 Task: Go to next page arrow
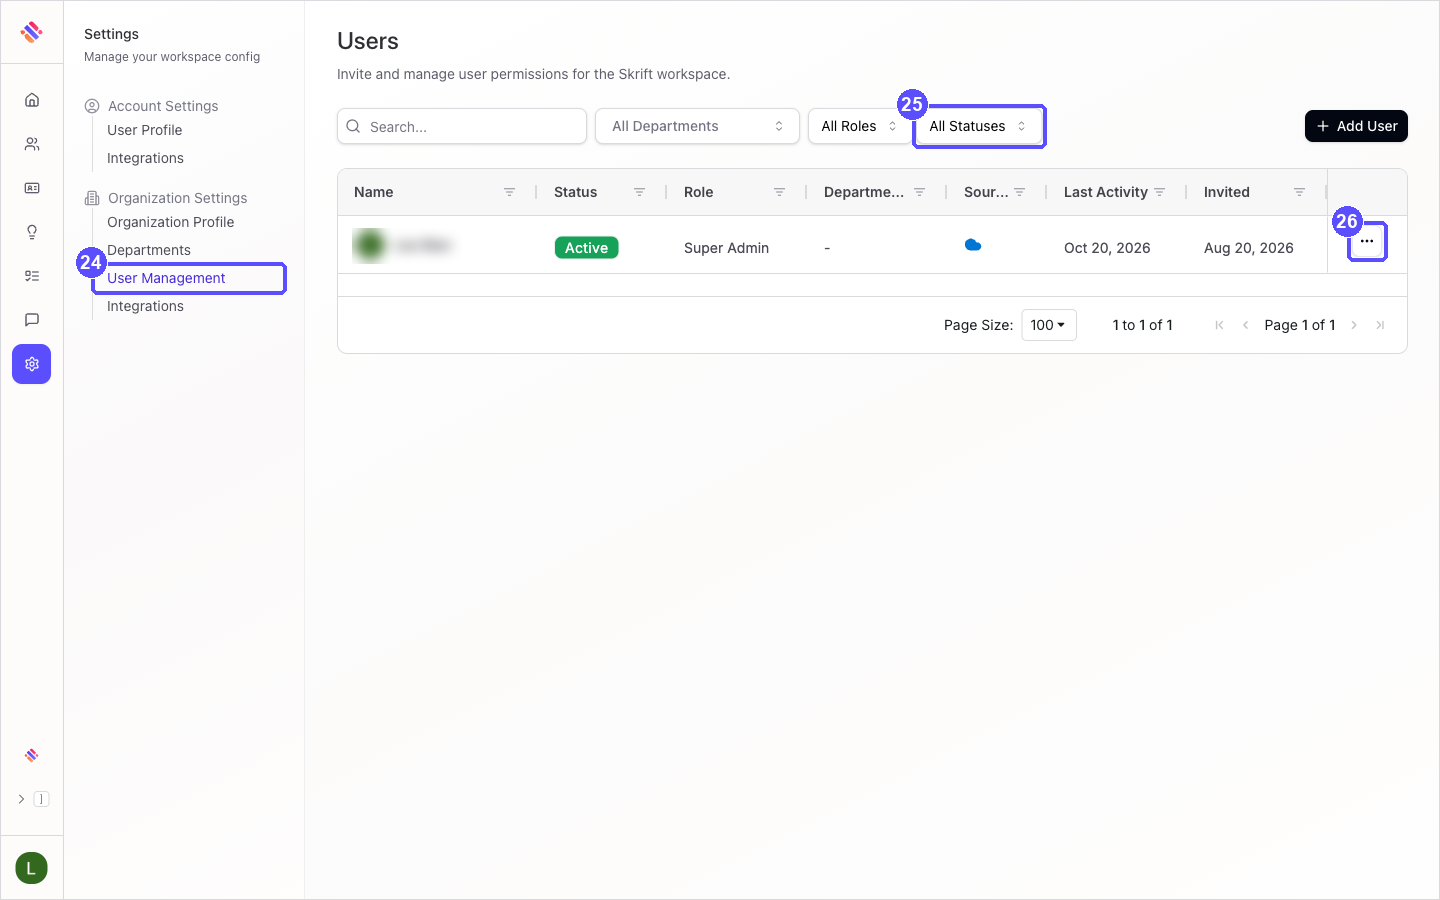coord(1354,325)
